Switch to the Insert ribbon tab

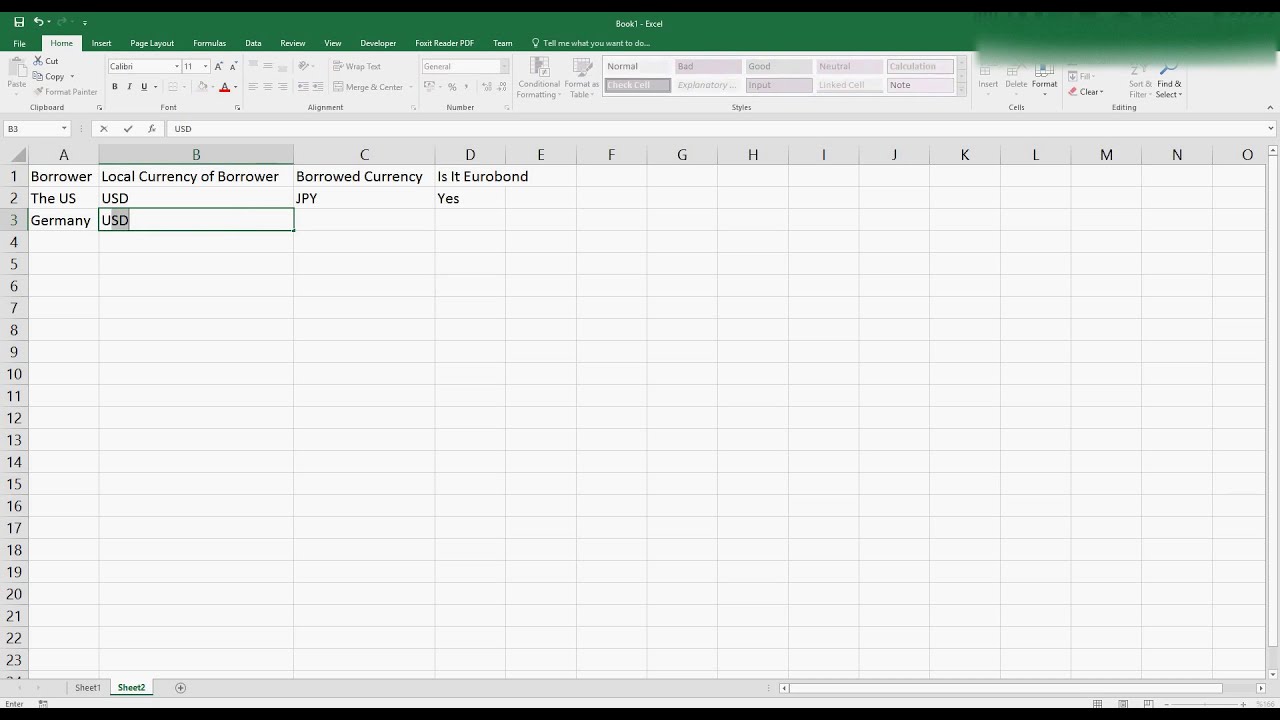[x=101, y=43]
